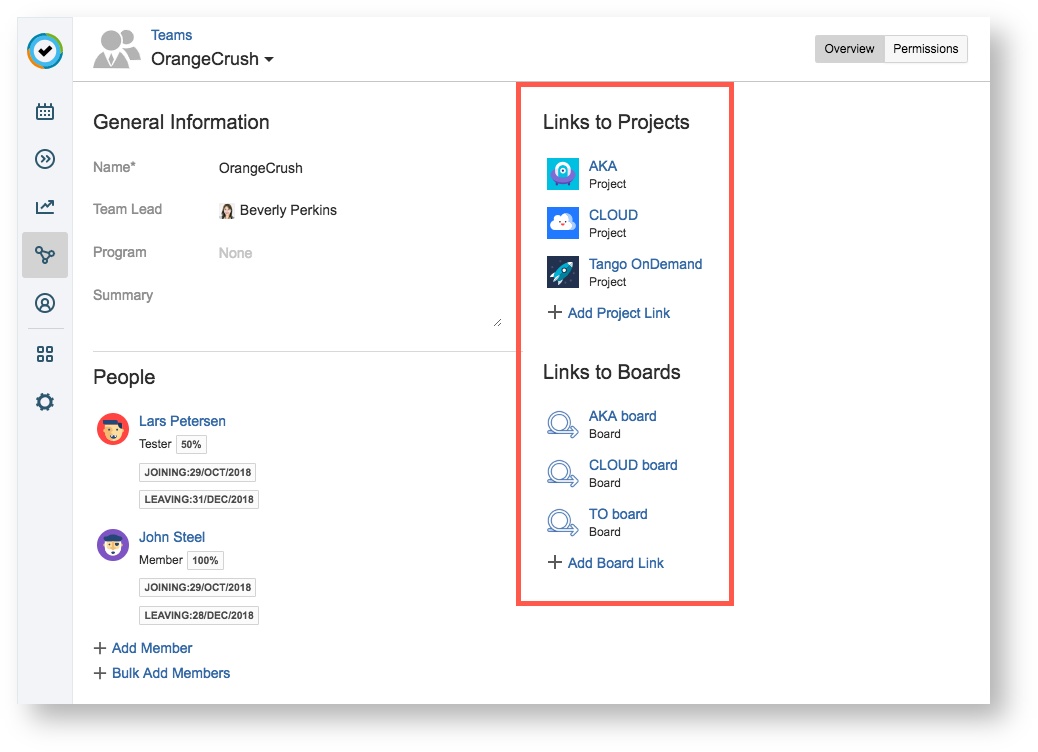Image resolution: width=1038 pixels, height=752 pixels.
Task: Click Lars Petersen's 50% availability badge
Action: [191, 444]
